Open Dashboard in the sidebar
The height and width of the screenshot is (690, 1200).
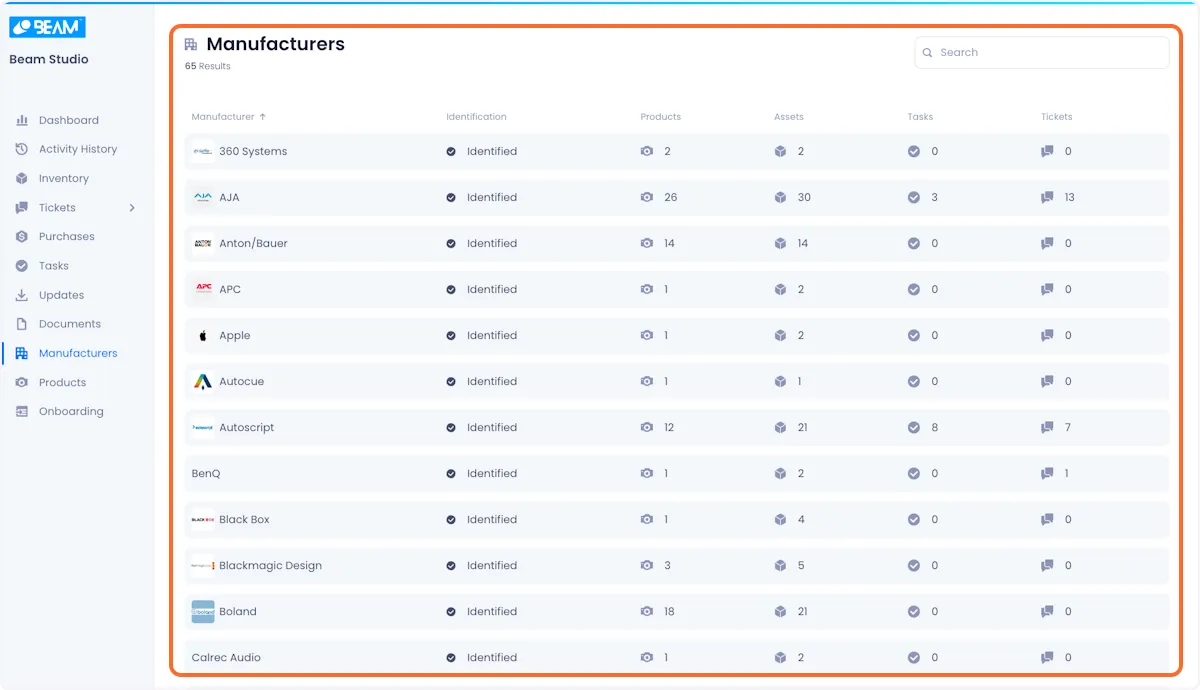coord(69,120)
